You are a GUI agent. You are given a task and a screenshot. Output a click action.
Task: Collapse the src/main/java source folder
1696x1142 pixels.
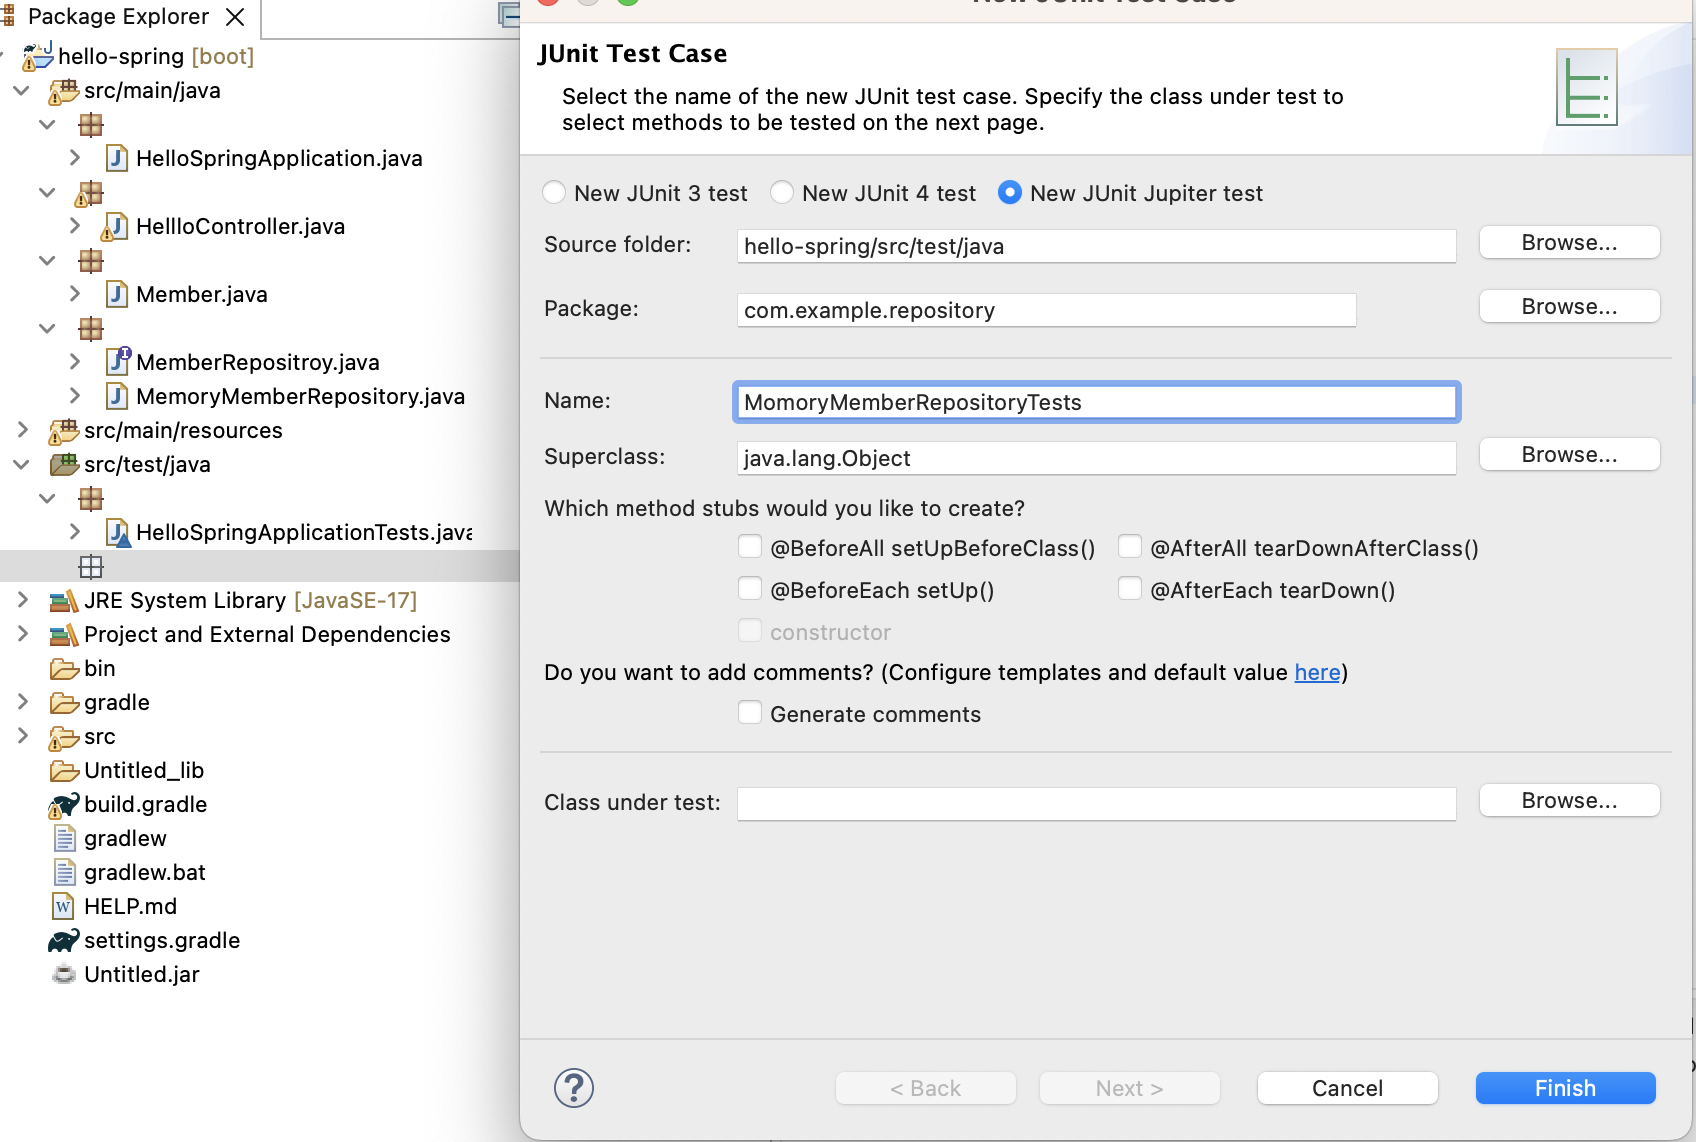coord(21,91)
